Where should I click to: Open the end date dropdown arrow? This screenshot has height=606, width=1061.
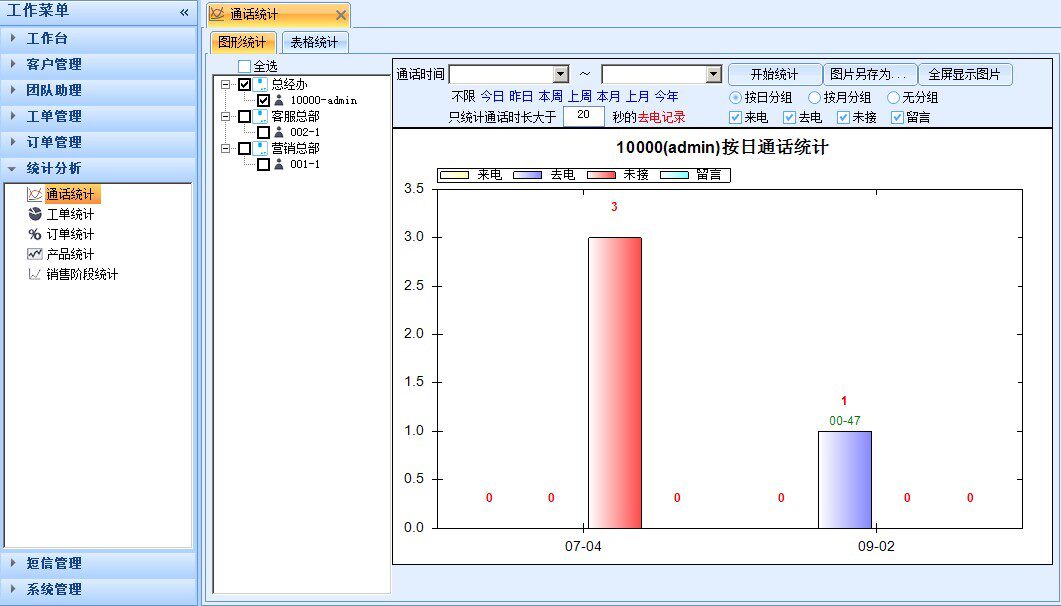pyautogui.click(x=713, y=75)
